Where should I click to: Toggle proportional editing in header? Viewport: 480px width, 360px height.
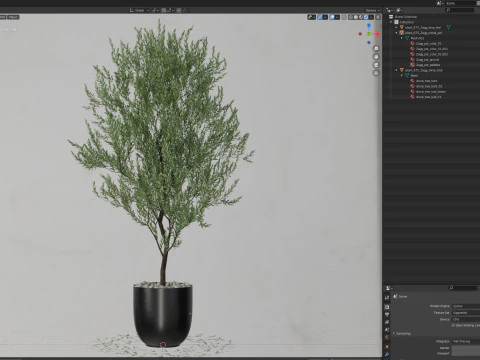(x=179, y=10)
